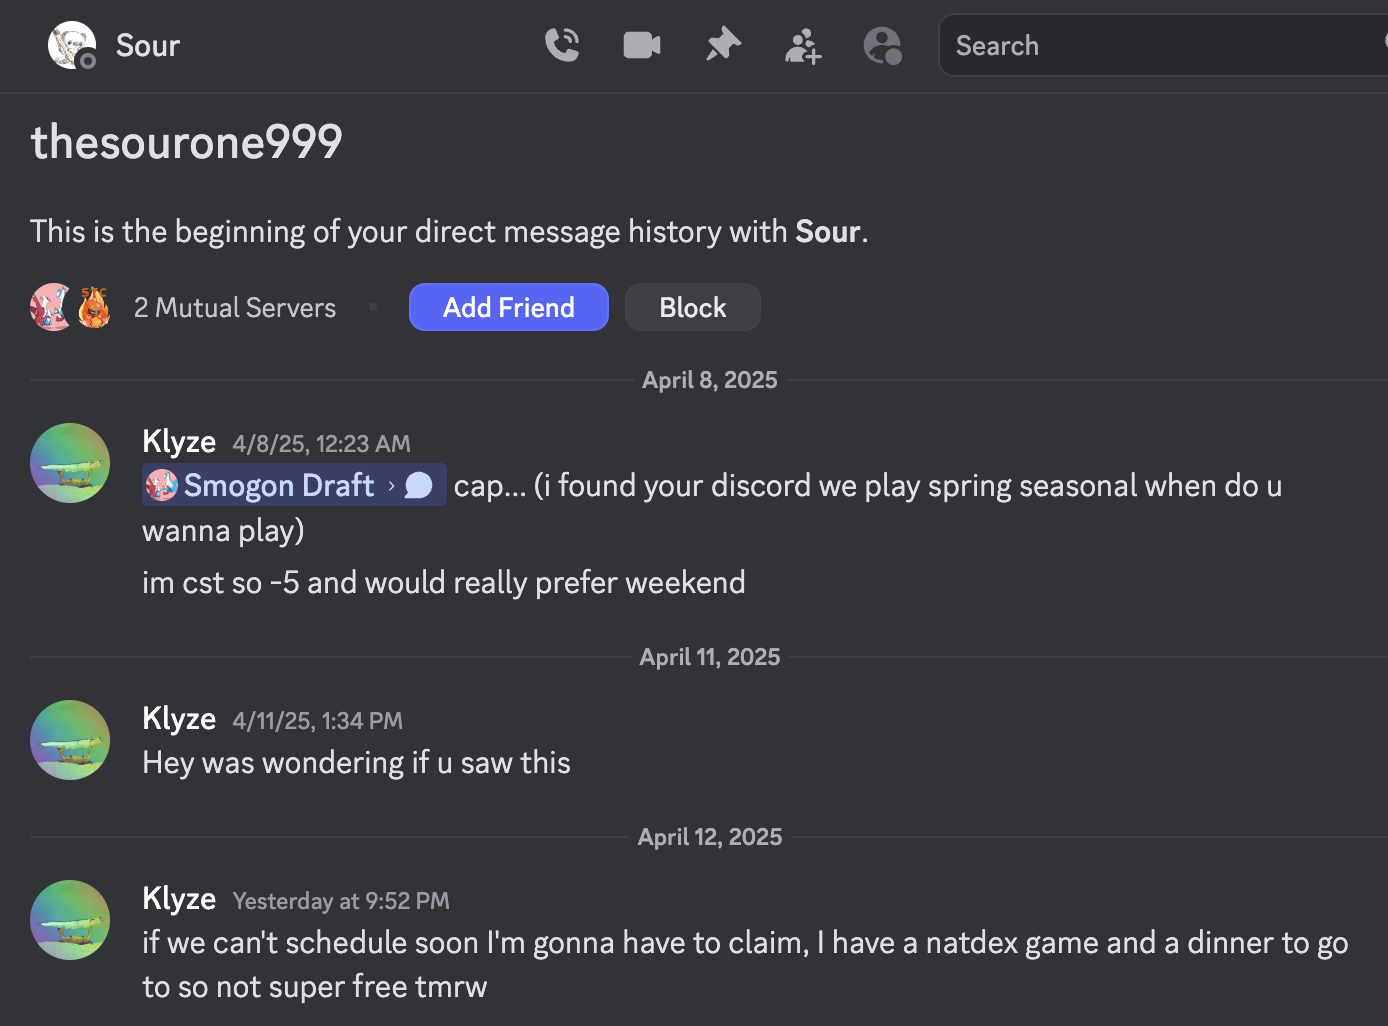Add friends to this DM

click(803, 45)
